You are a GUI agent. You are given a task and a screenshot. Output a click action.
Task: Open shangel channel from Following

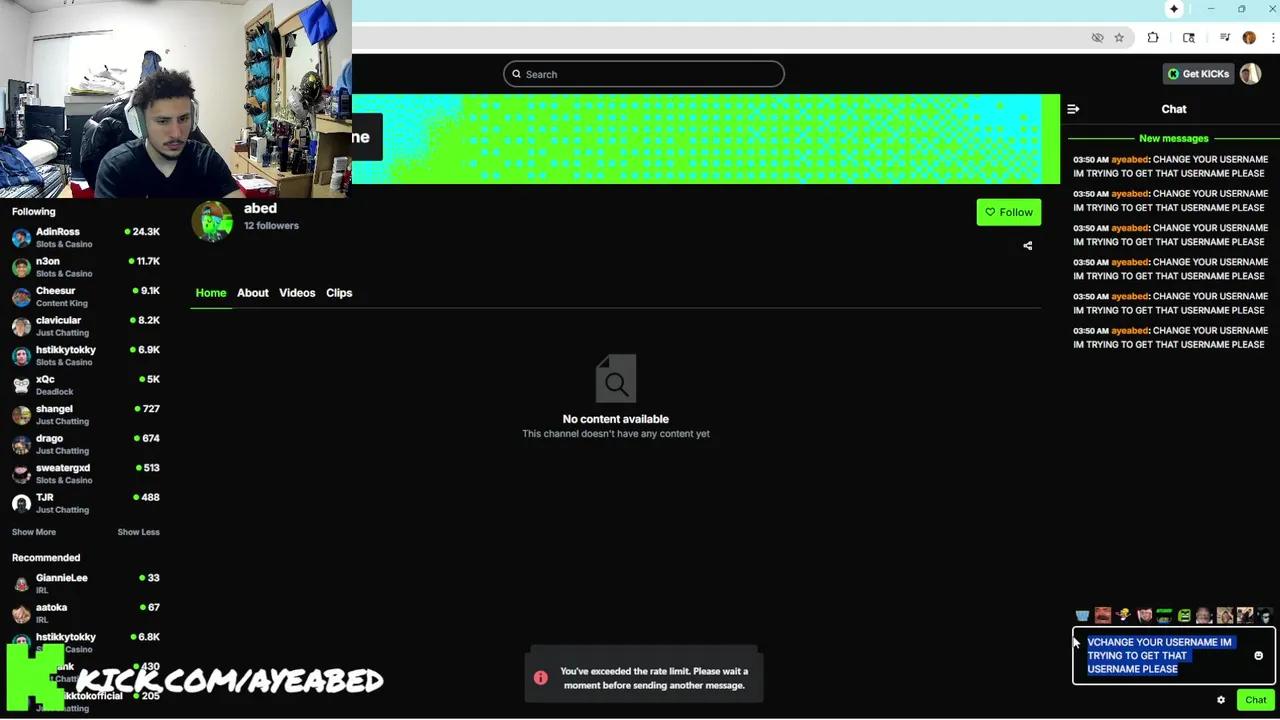pos(86,415)
